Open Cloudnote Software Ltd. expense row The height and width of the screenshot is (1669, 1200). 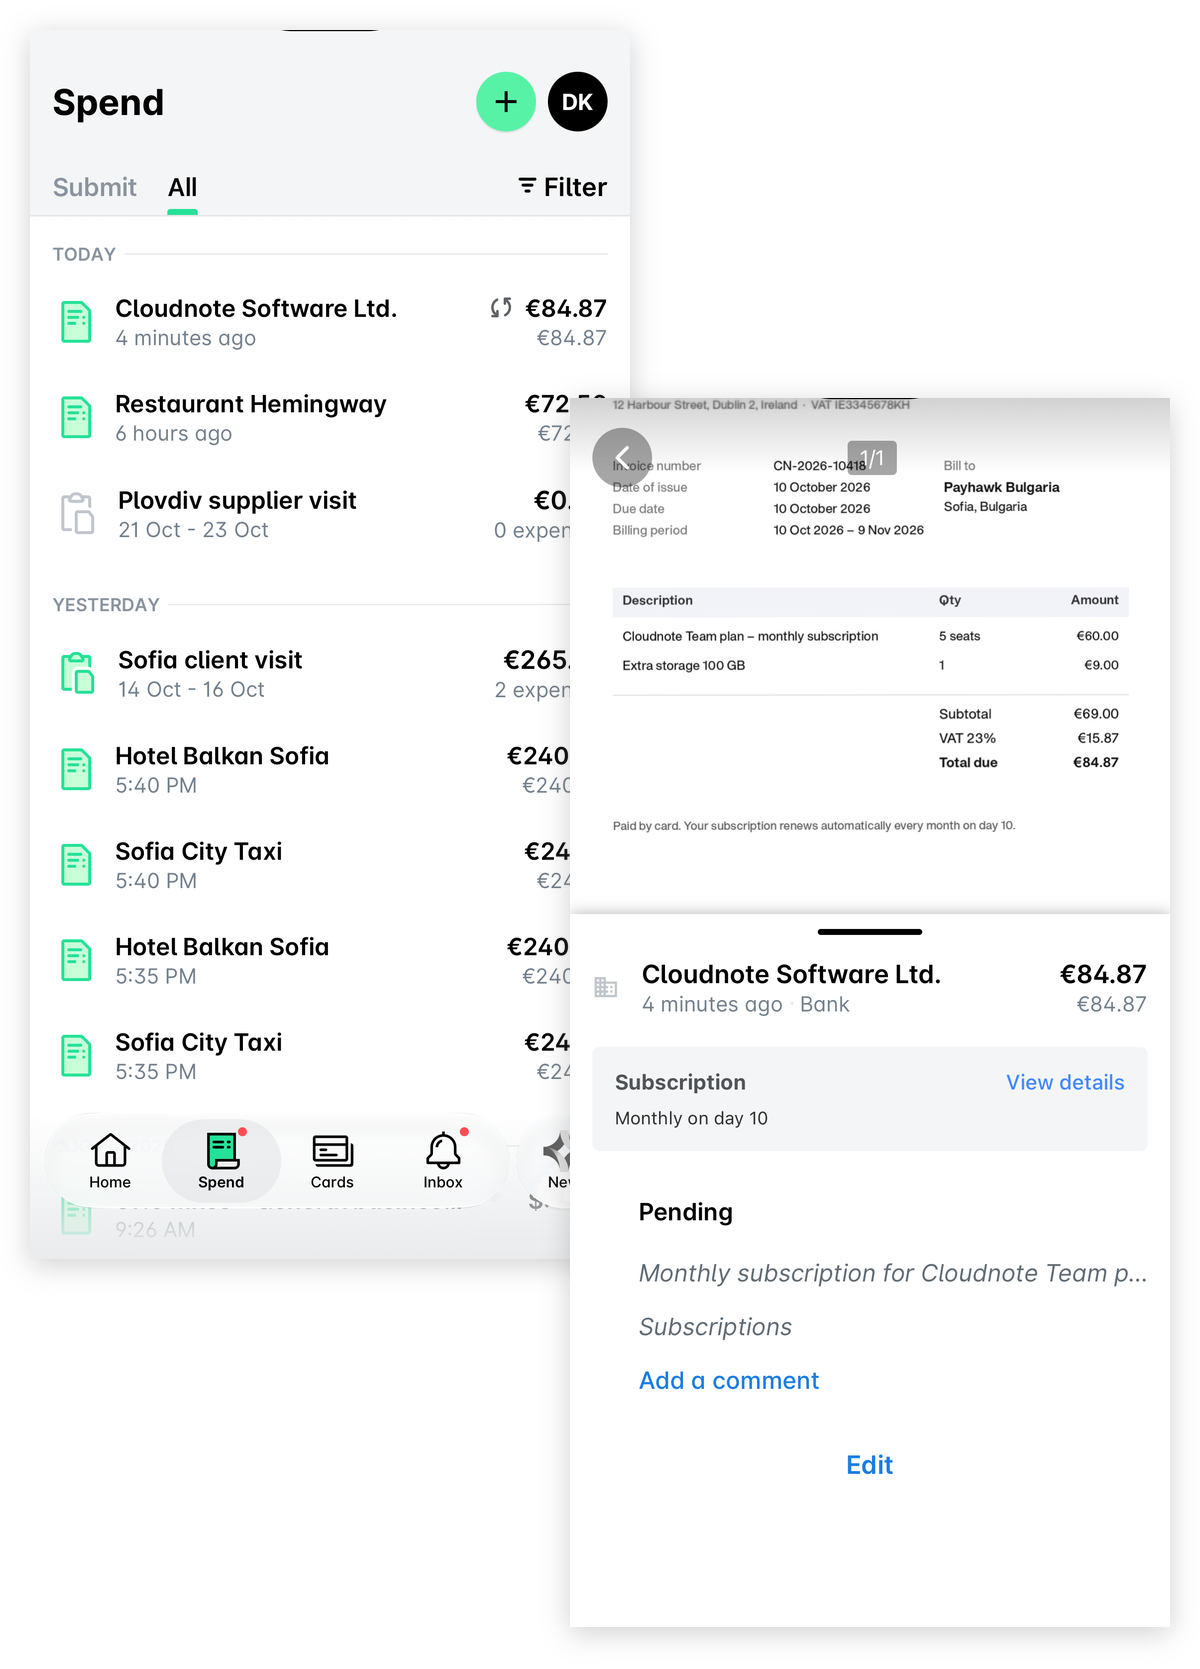[330, 322]
